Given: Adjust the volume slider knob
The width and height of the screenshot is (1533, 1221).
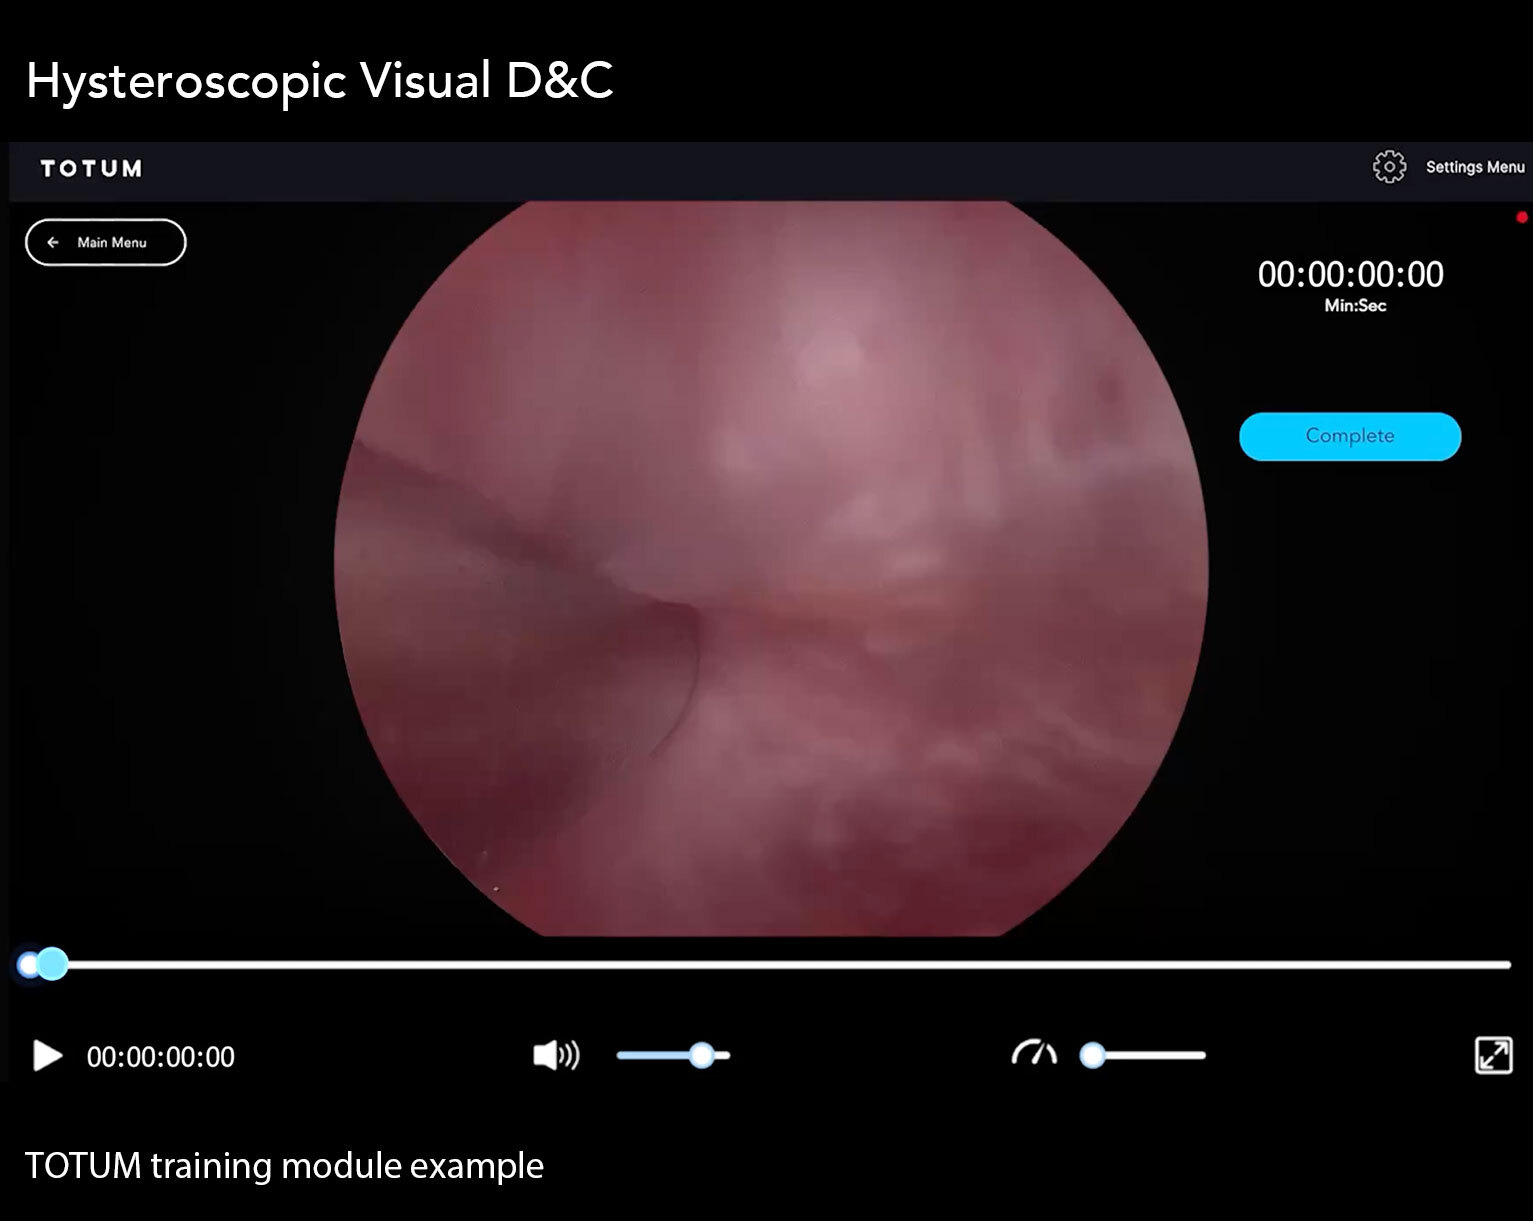Looking at the screenshot, I should tap(702, 1055).
